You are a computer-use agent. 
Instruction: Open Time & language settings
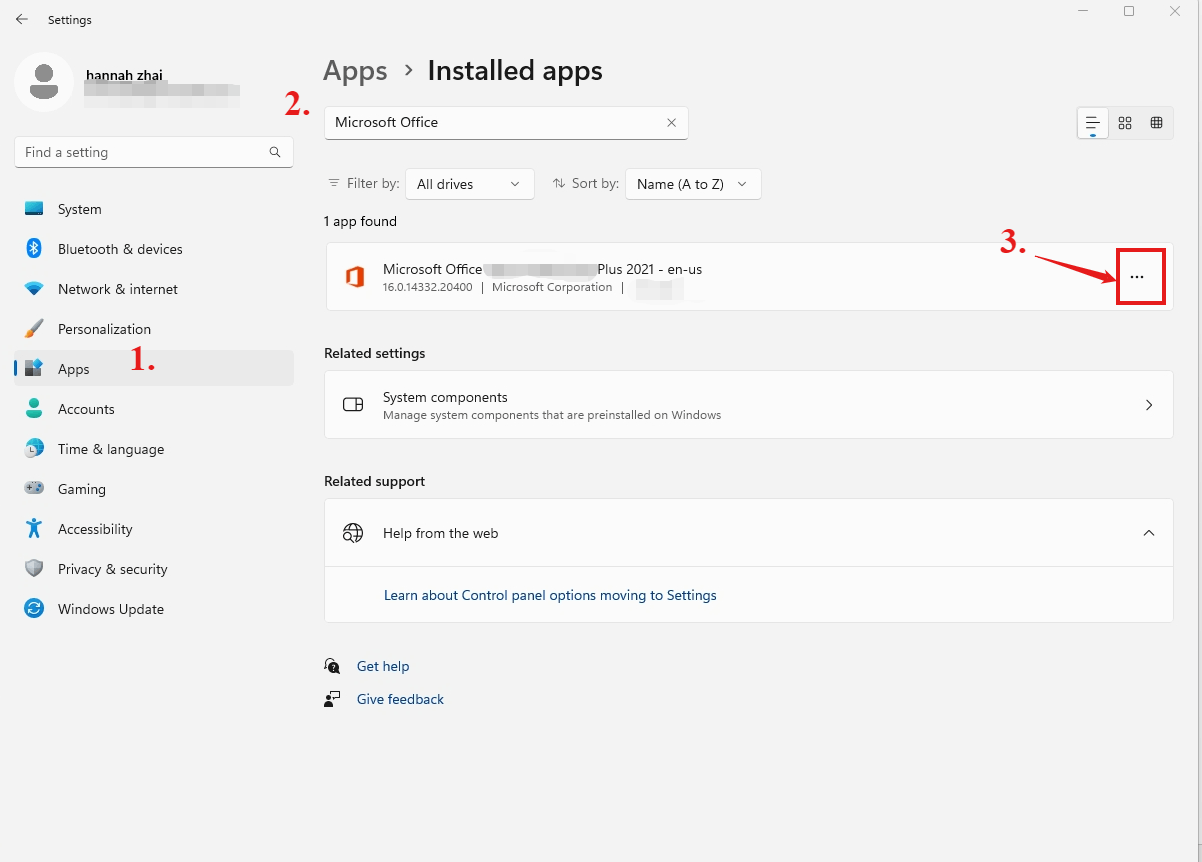154,449
